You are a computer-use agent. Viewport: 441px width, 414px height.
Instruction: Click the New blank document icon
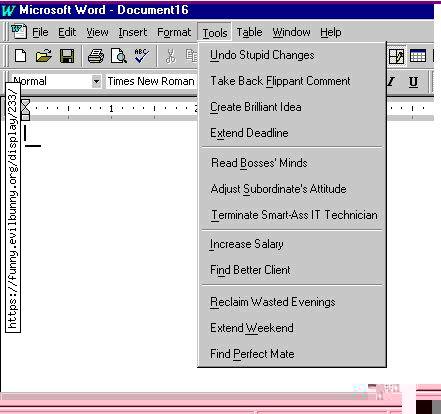coord(21,56)
